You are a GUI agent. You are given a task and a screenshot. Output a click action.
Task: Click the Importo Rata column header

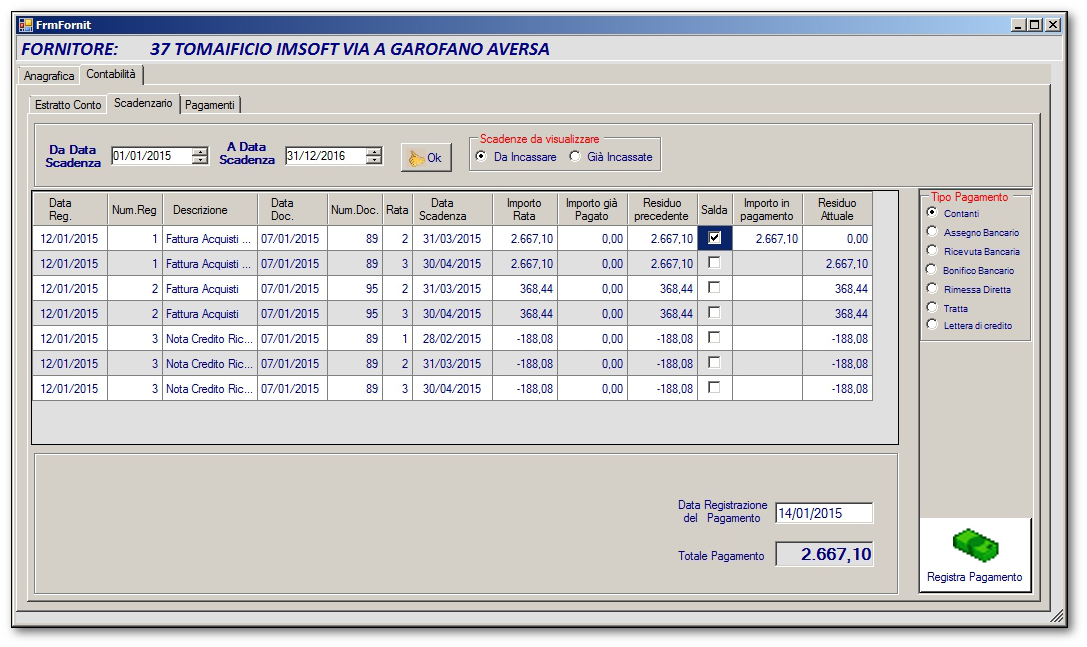point(525,209)
